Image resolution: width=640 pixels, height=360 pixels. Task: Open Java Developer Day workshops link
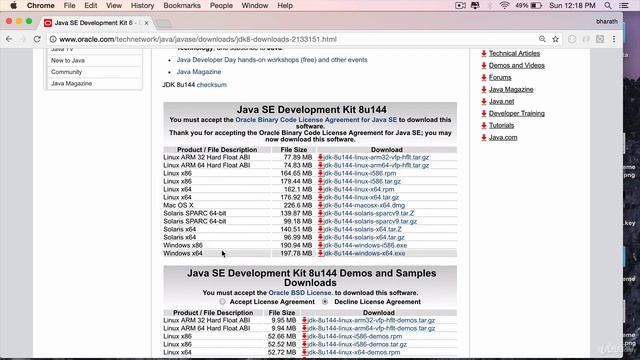[272, 60]
